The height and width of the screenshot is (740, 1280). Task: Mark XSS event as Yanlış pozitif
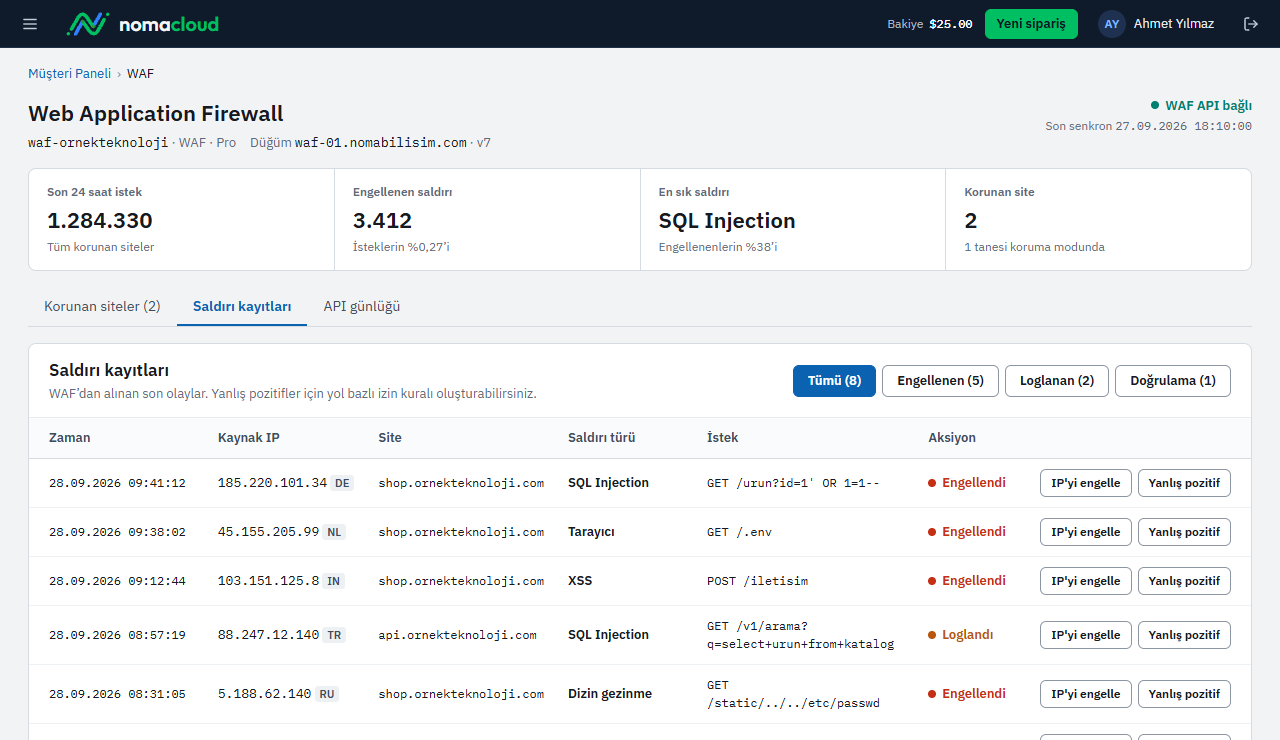tap(1184, 581)
